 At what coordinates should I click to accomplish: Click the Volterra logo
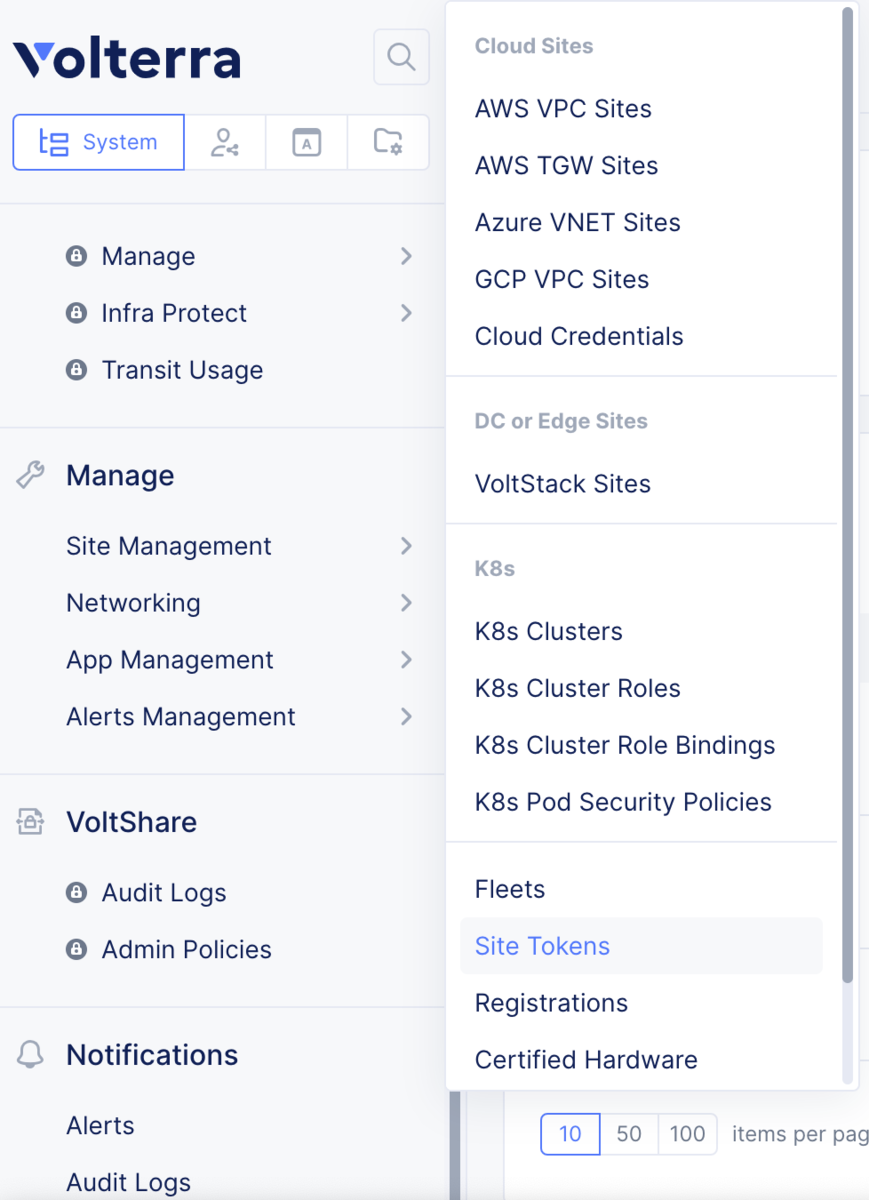point(127,59)
